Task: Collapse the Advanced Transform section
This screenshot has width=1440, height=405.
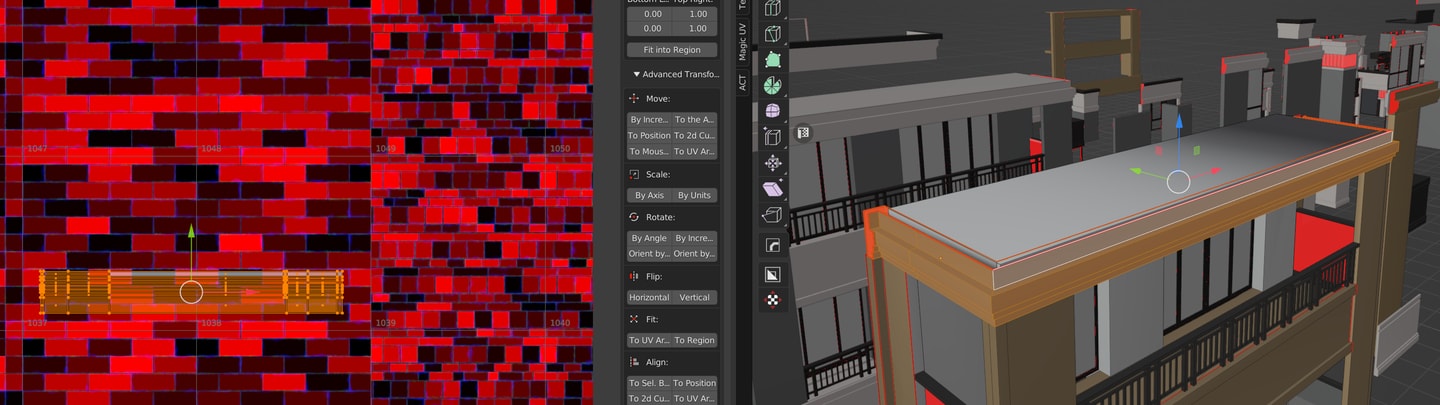Action: coord(673,74)
